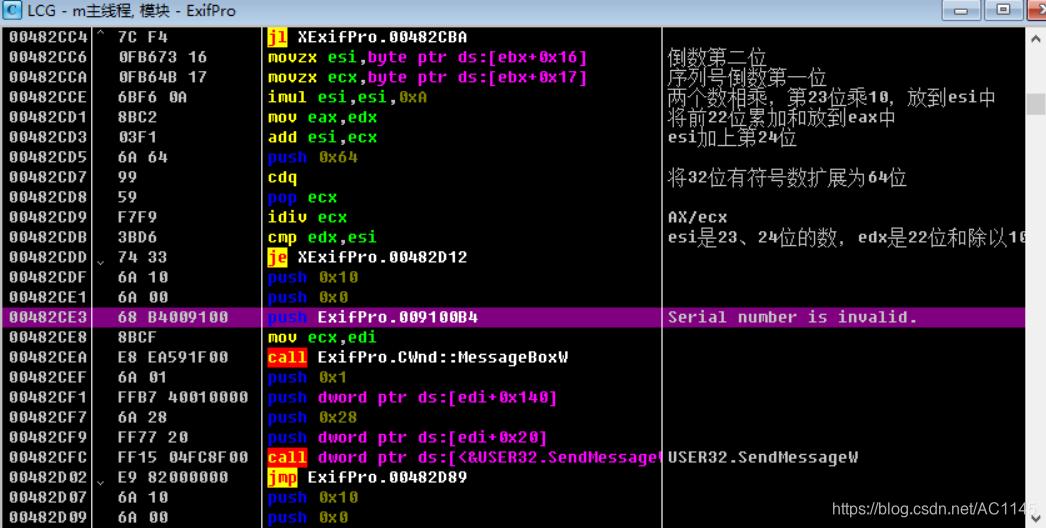The width and height of the screenshot is (1046, 528).
Task: Click the 'Serial number is invalid.' comment
Action: tap(793, 317)
